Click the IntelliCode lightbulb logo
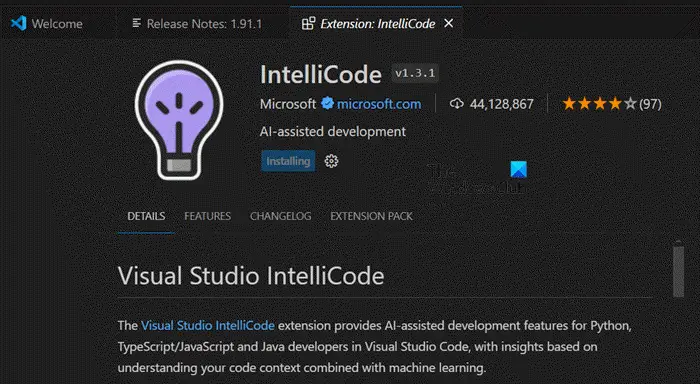The height and width of the screenshot is (384, 700). point(179,121)
